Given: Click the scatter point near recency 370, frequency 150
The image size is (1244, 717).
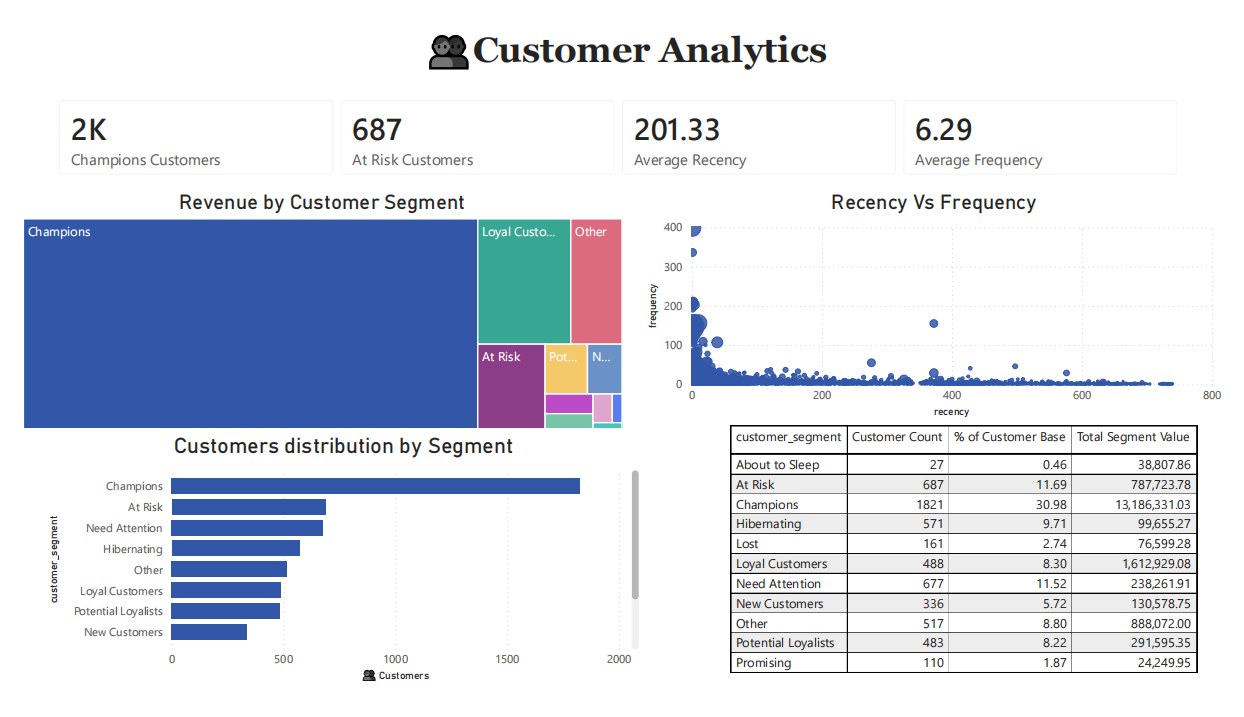Looking at the screenshot, I should pos(933,323).
